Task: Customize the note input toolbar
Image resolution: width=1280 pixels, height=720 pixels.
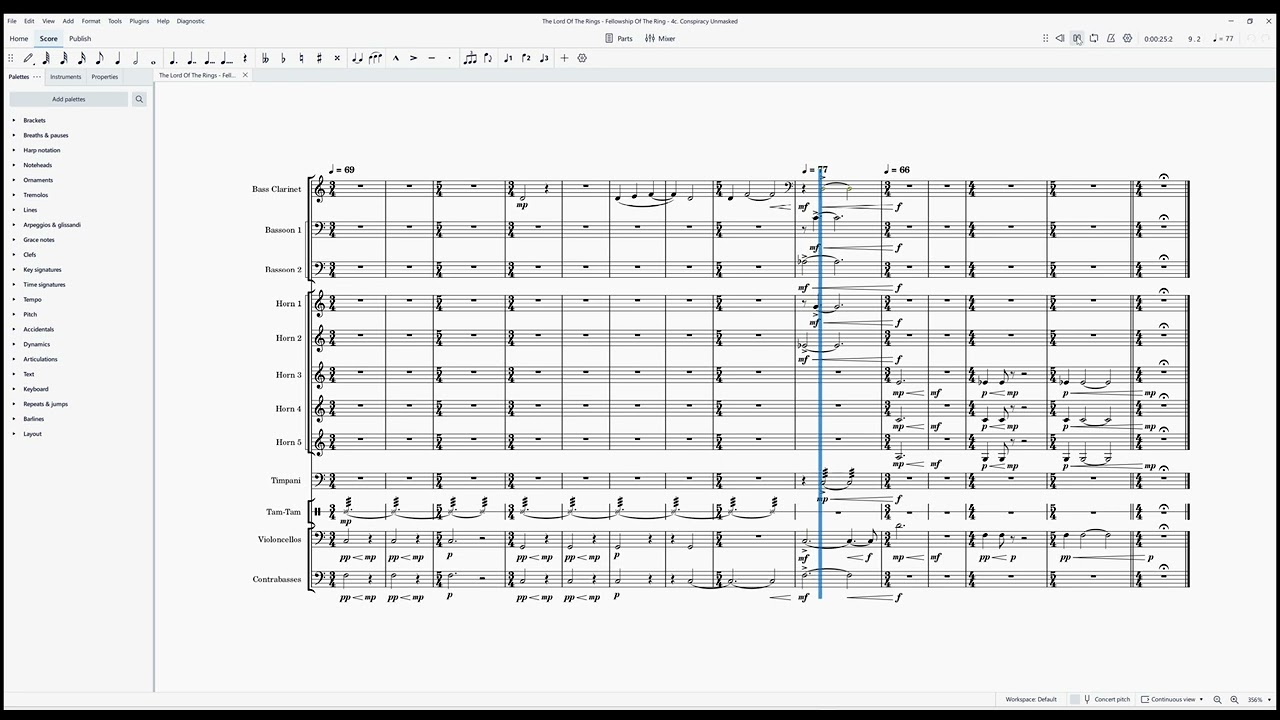Action: click(x=583, y=58)
